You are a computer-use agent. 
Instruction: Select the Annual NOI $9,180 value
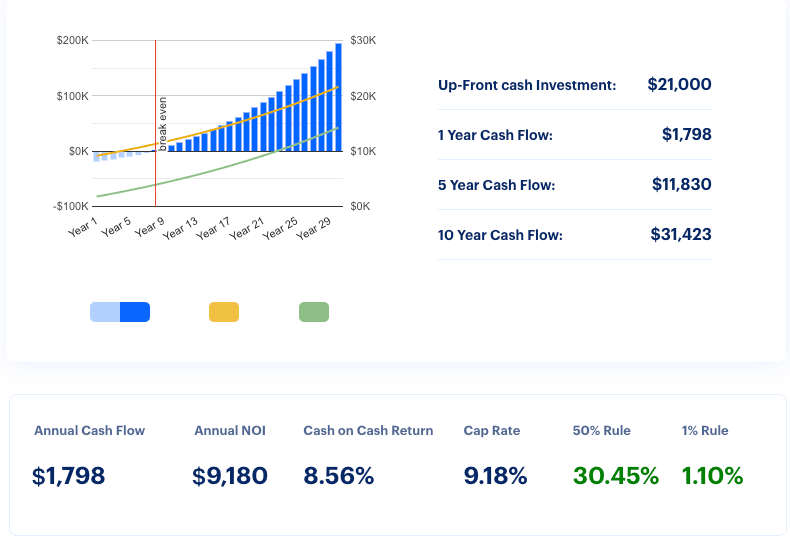click(230, 476)
